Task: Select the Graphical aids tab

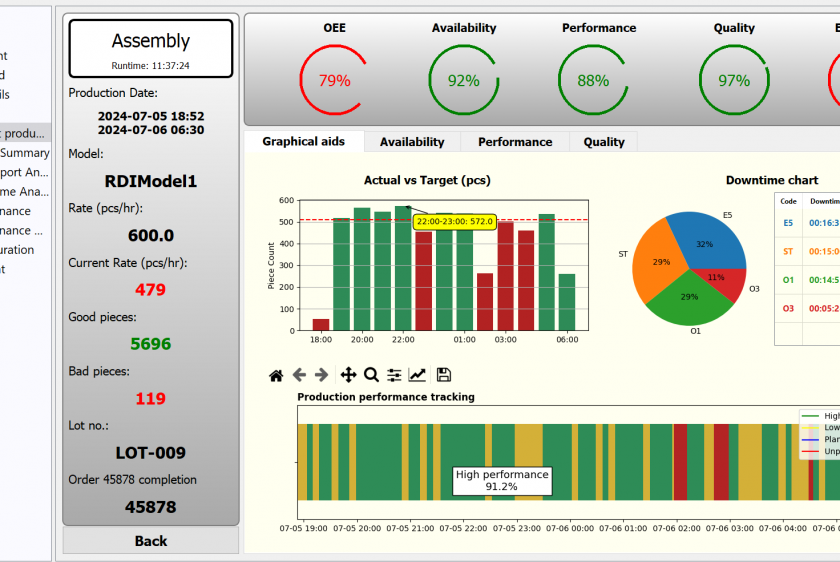Action: coord(303,142)
